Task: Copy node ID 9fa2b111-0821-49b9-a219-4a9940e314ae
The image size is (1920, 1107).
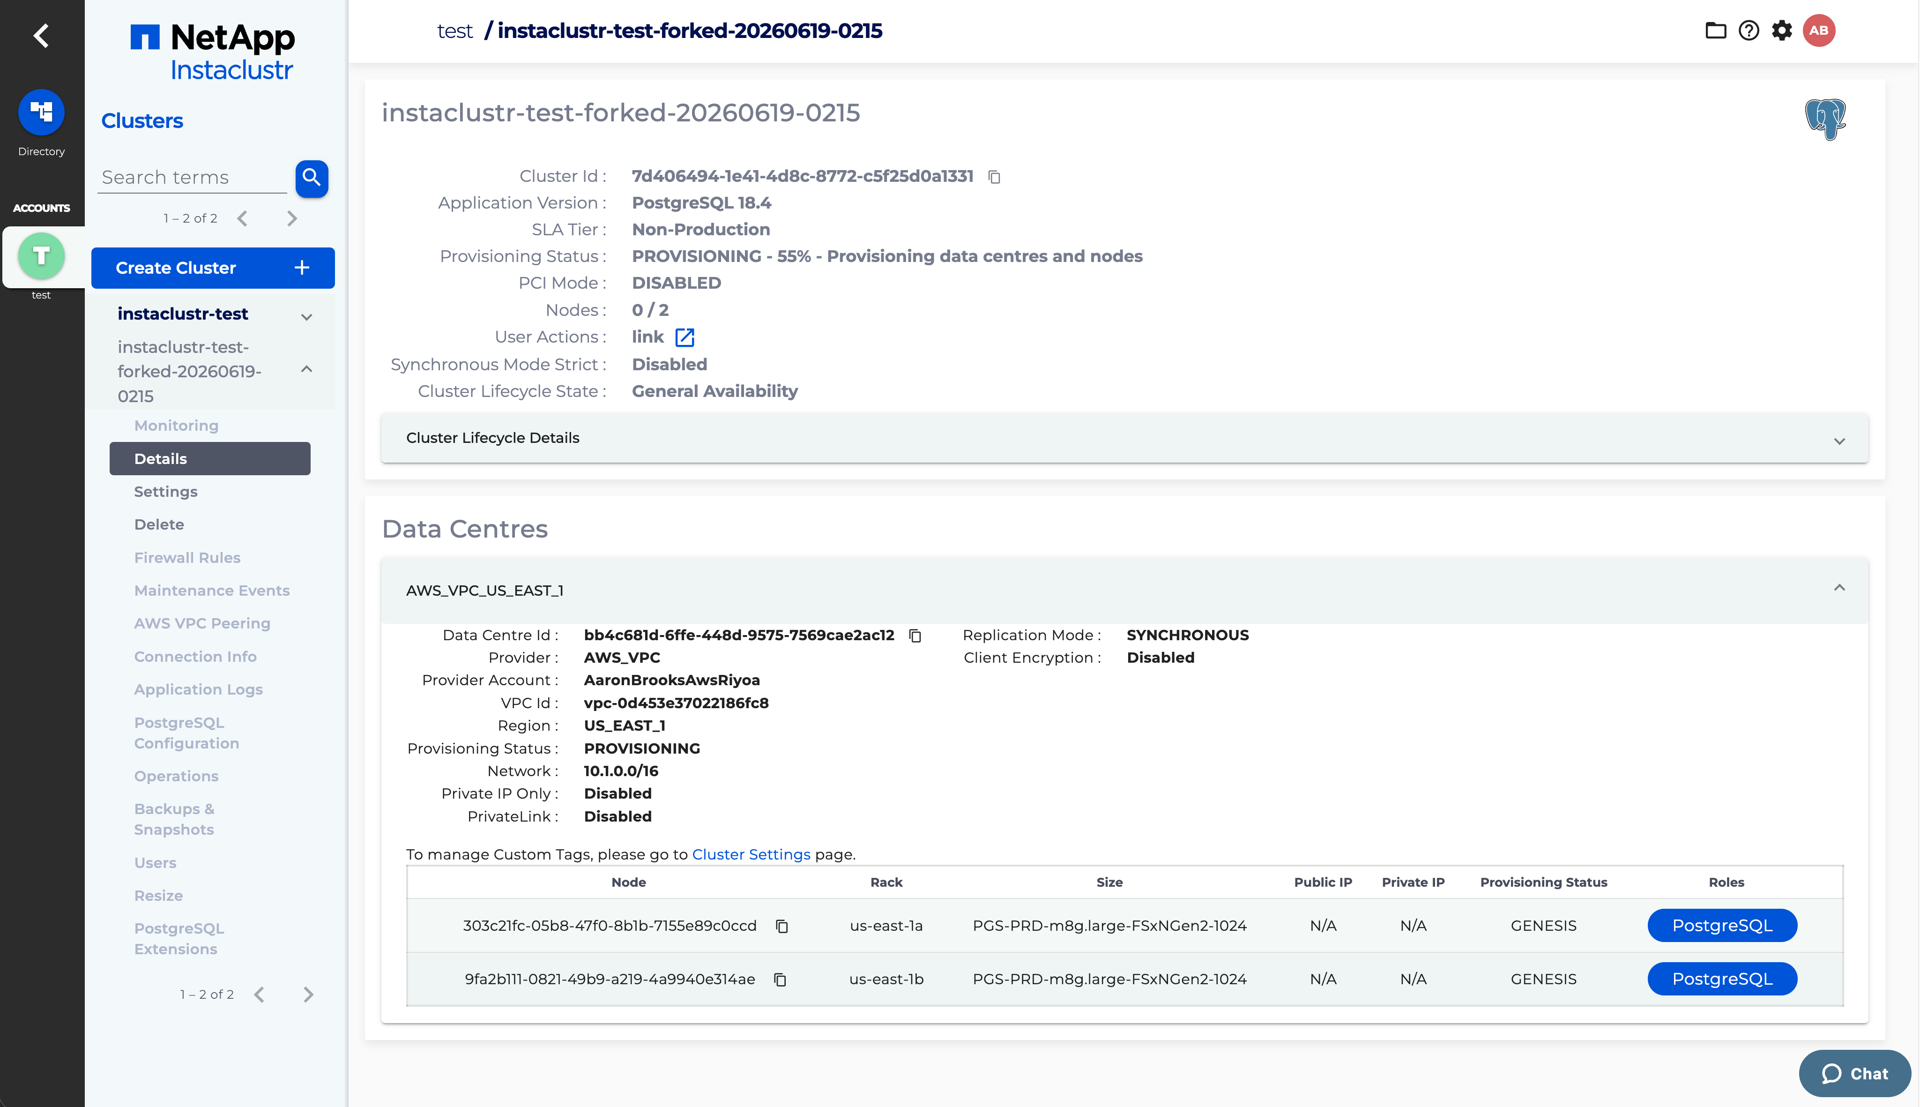Action: click(x=780, y=980)
